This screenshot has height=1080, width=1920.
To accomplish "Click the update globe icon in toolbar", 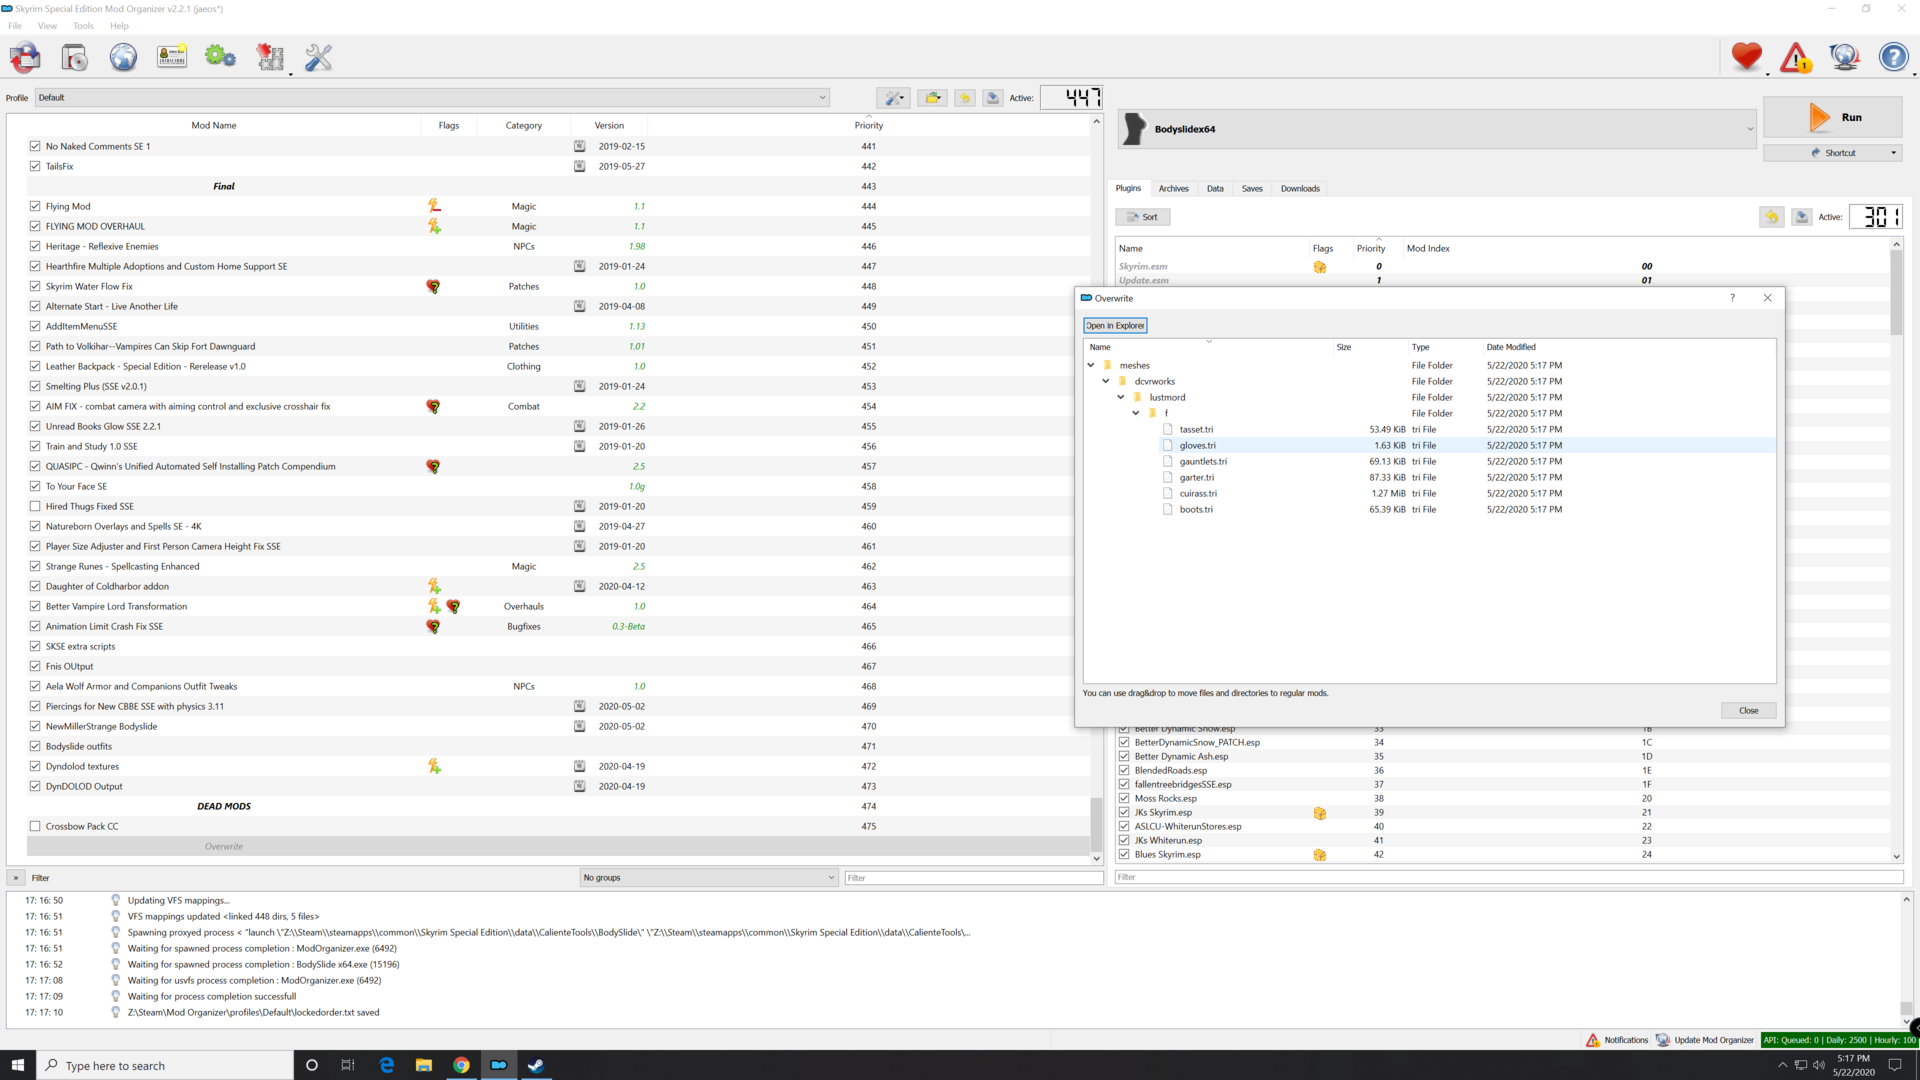I will pyautogui.click(x=1845, y=58).
